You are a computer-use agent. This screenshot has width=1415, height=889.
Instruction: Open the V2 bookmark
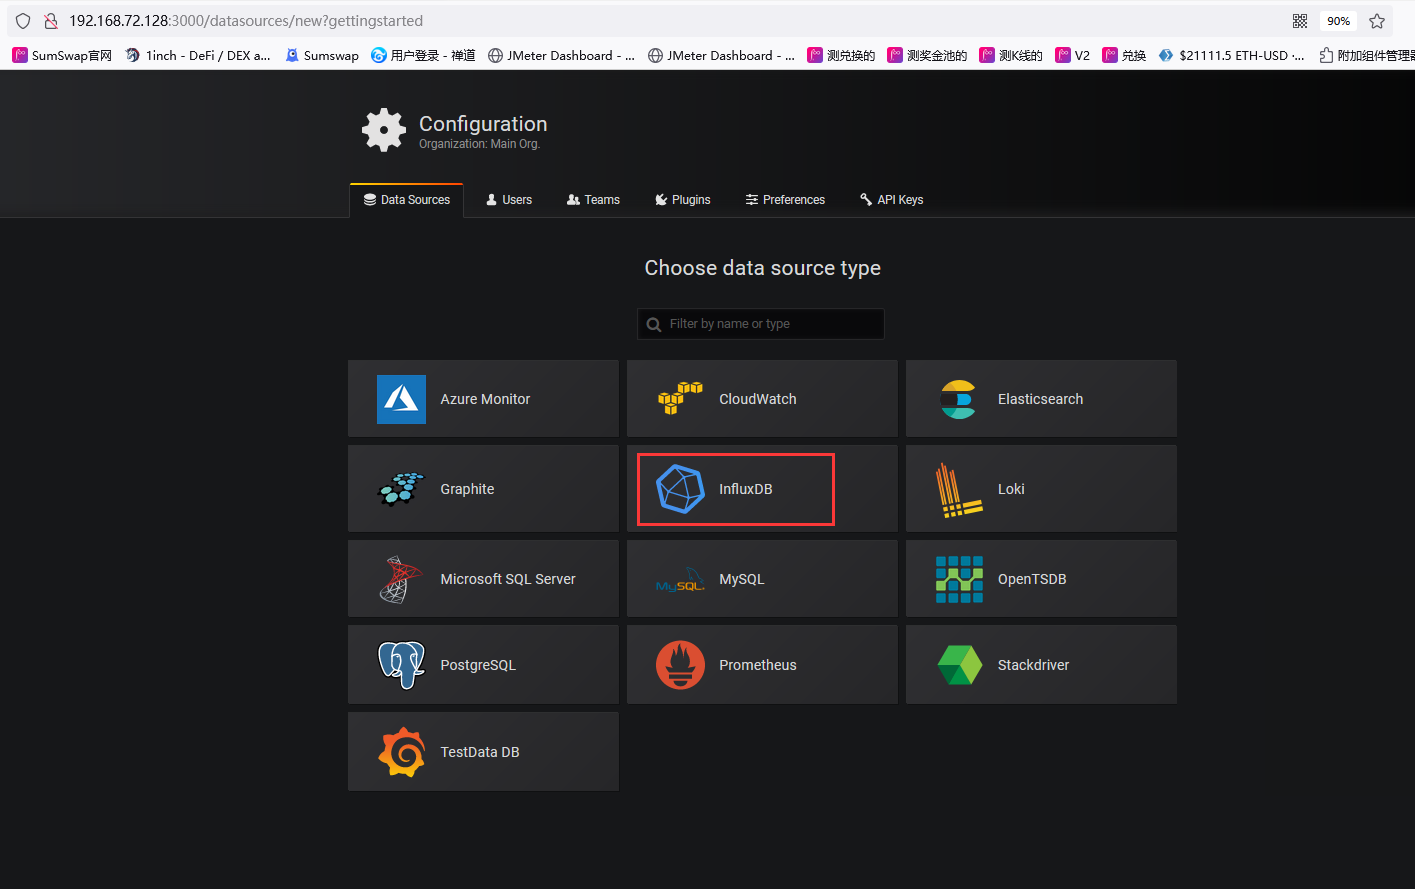1073,56
